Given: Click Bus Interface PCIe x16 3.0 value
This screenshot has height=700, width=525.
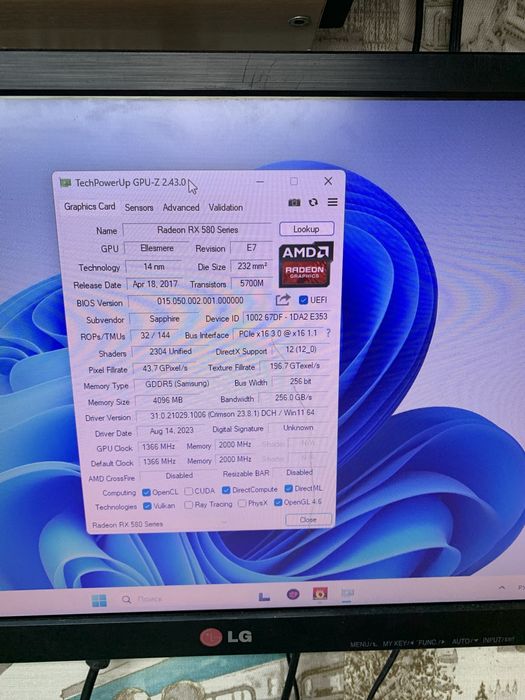Looking at the screenshot, I should tap(278, 333).
